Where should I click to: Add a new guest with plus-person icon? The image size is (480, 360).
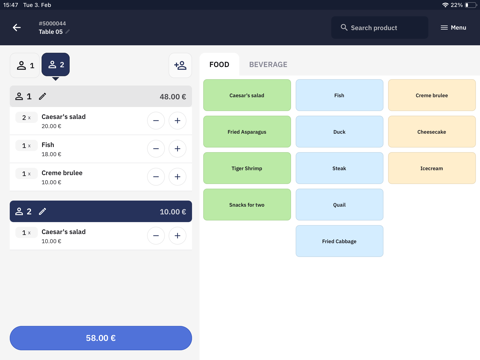(x=180, y=65)
